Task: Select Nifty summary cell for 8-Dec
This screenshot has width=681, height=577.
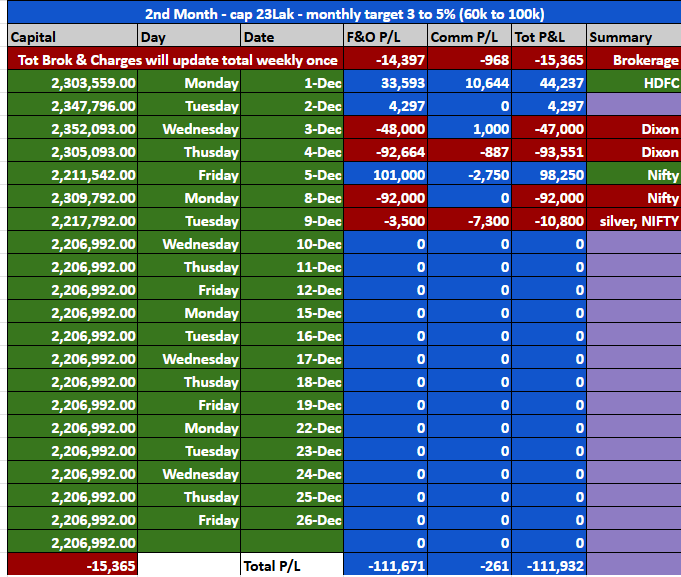Action: pos(634,198)
